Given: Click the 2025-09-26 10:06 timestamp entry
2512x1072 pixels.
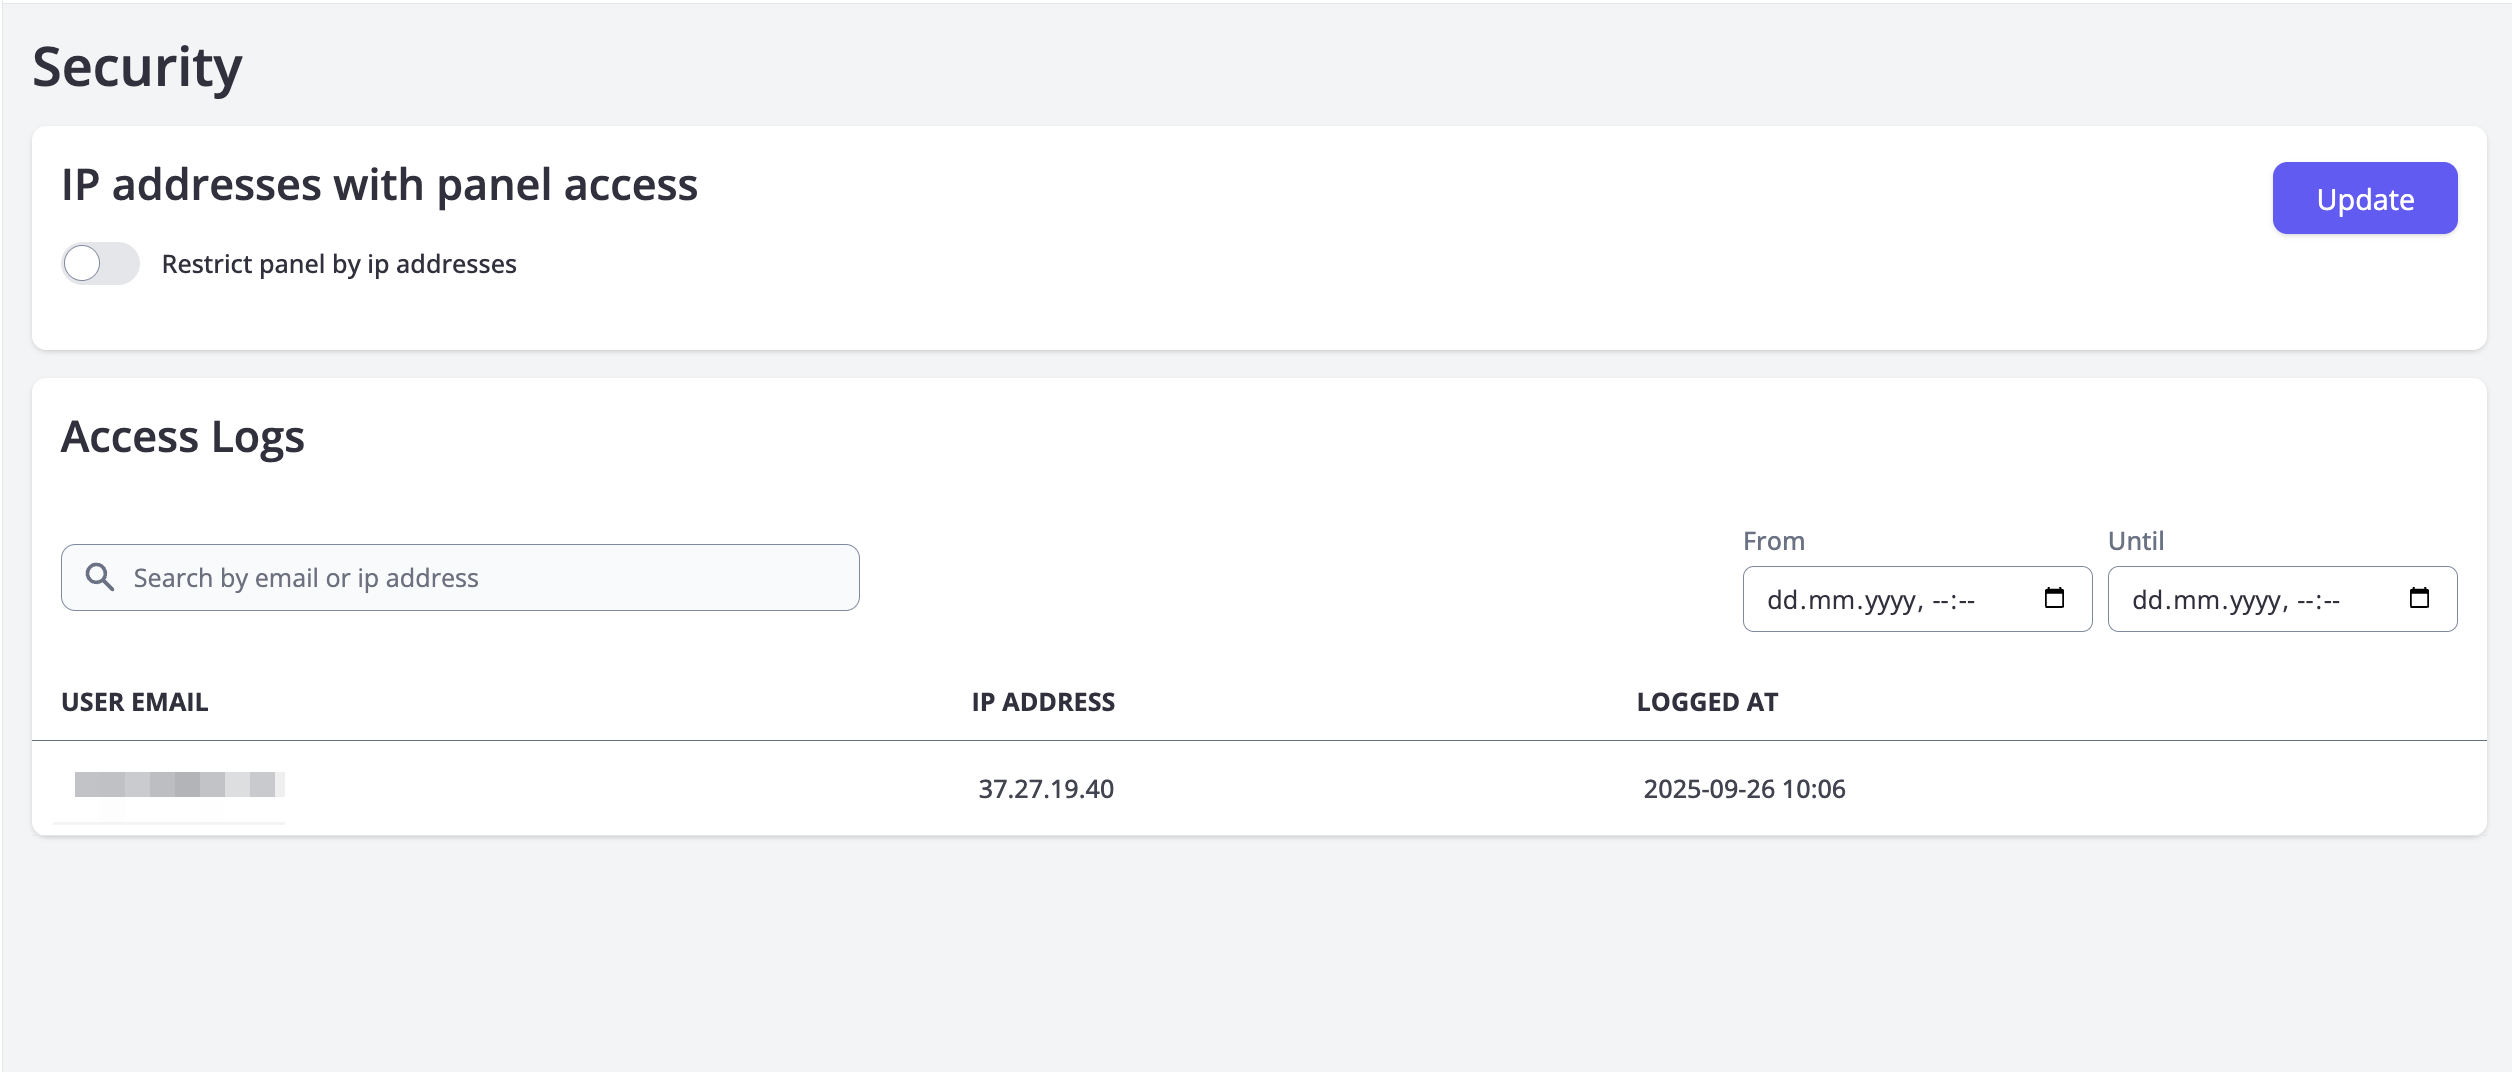Looking at the screenshot, I should [1744, 789].
